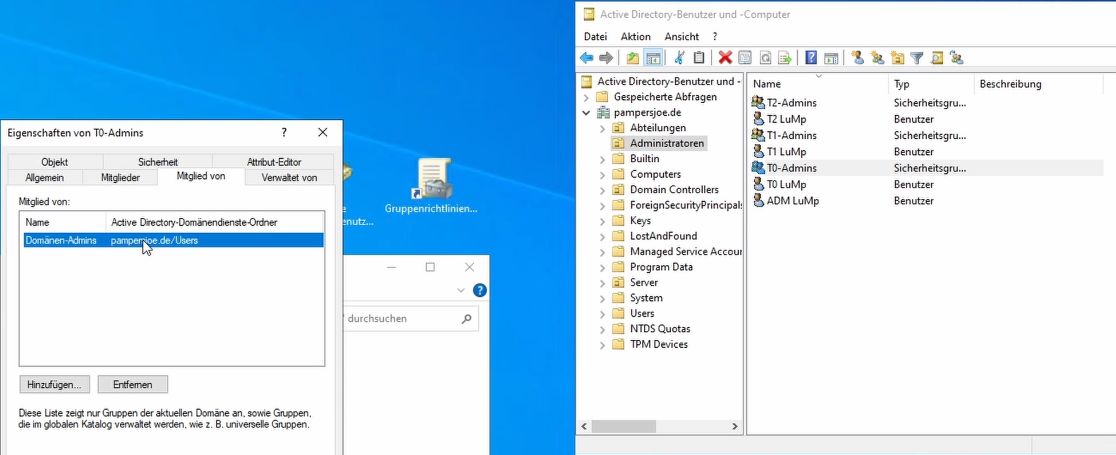
Task: Open the Sicherheit tab
Action: coord(158,162)
